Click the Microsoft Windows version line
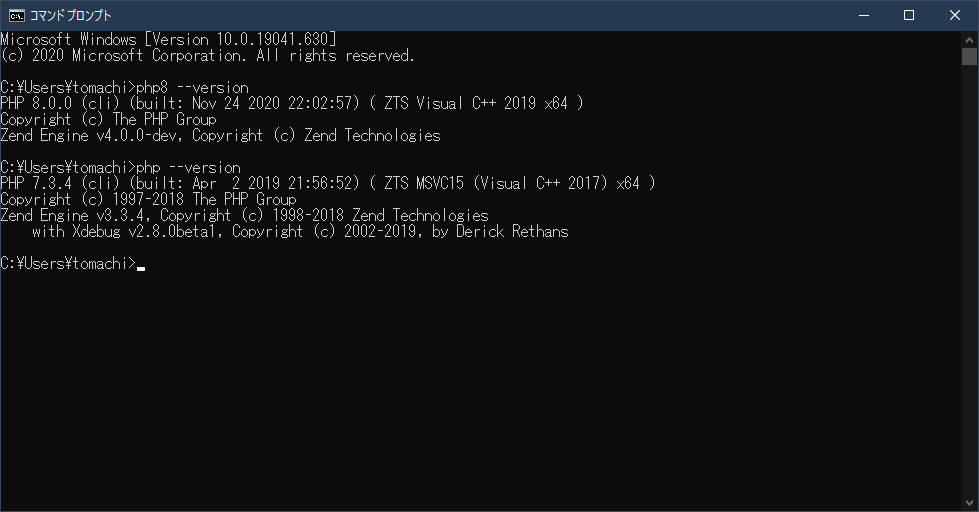Viewport: 979px width, 512px height. point(168,39)
